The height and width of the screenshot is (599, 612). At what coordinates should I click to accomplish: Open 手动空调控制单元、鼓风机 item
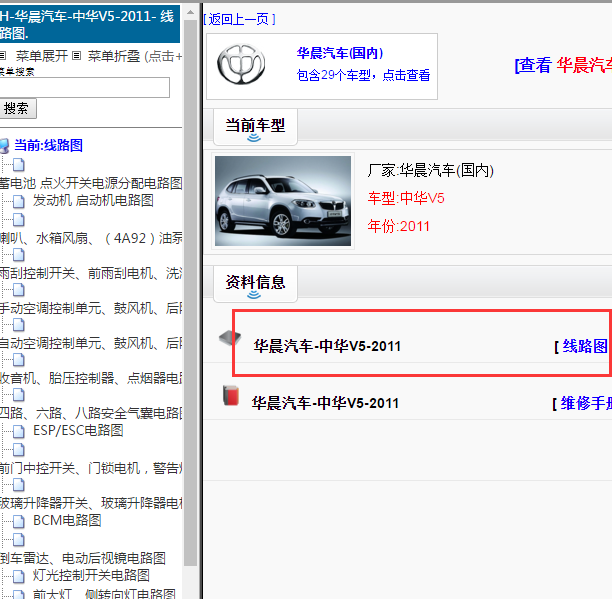point(91,308)
